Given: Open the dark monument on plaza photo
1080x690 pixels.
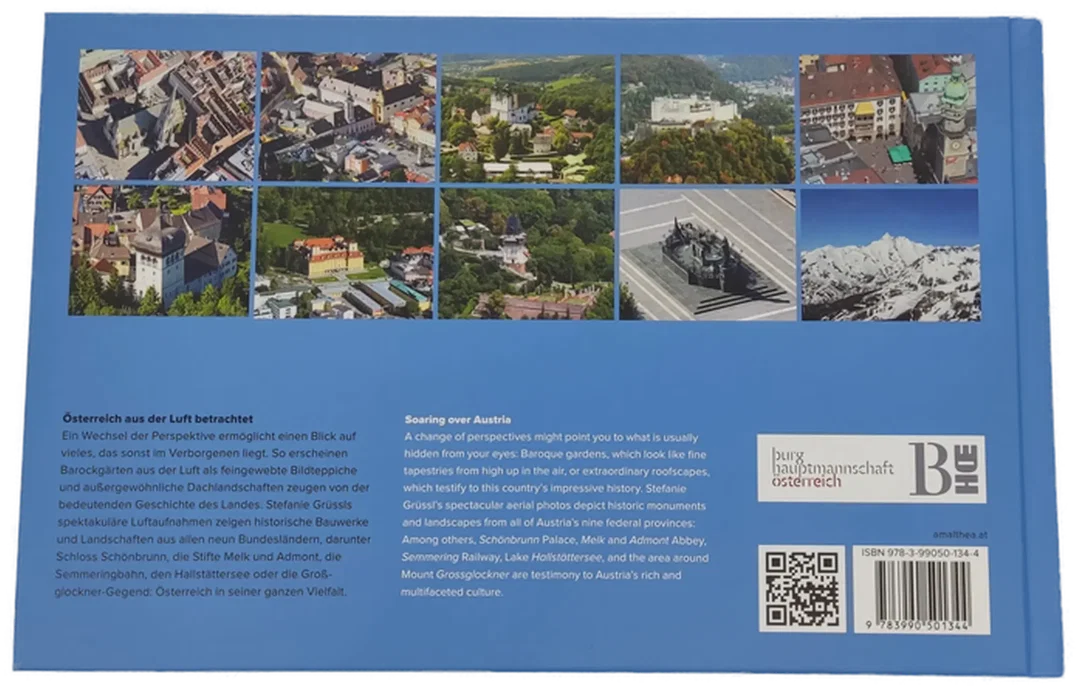Looking at the screenshot, I should click(x=708, y=255).
